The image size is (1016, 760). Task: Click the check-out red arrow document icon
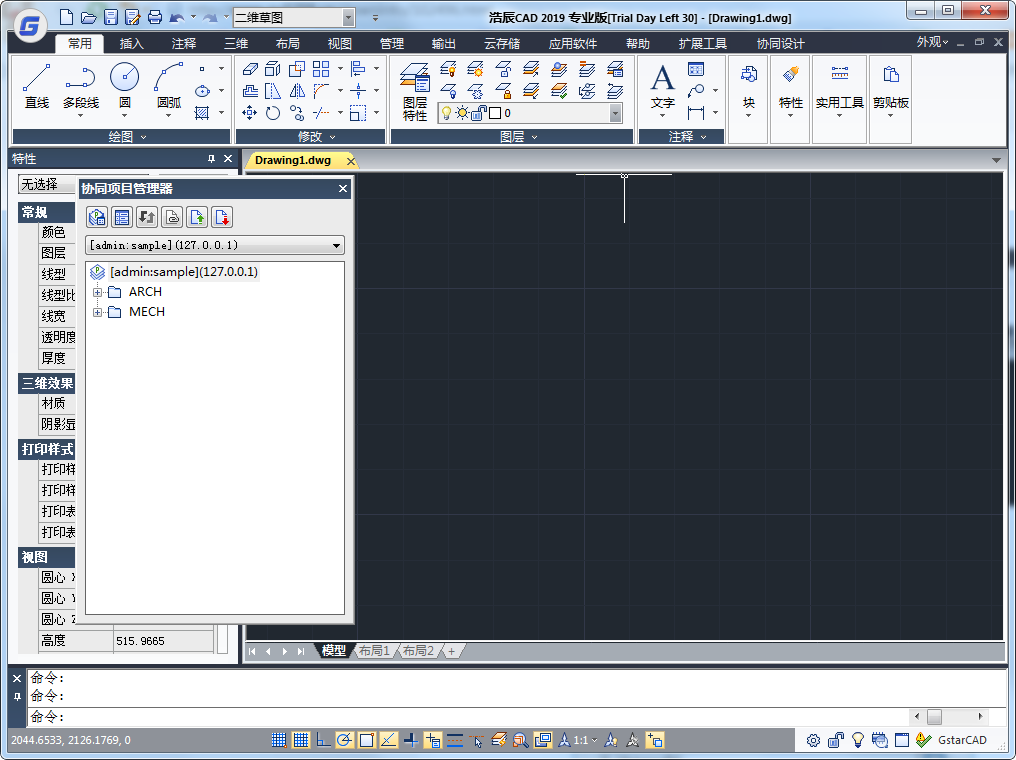click(x=222, y=217)
